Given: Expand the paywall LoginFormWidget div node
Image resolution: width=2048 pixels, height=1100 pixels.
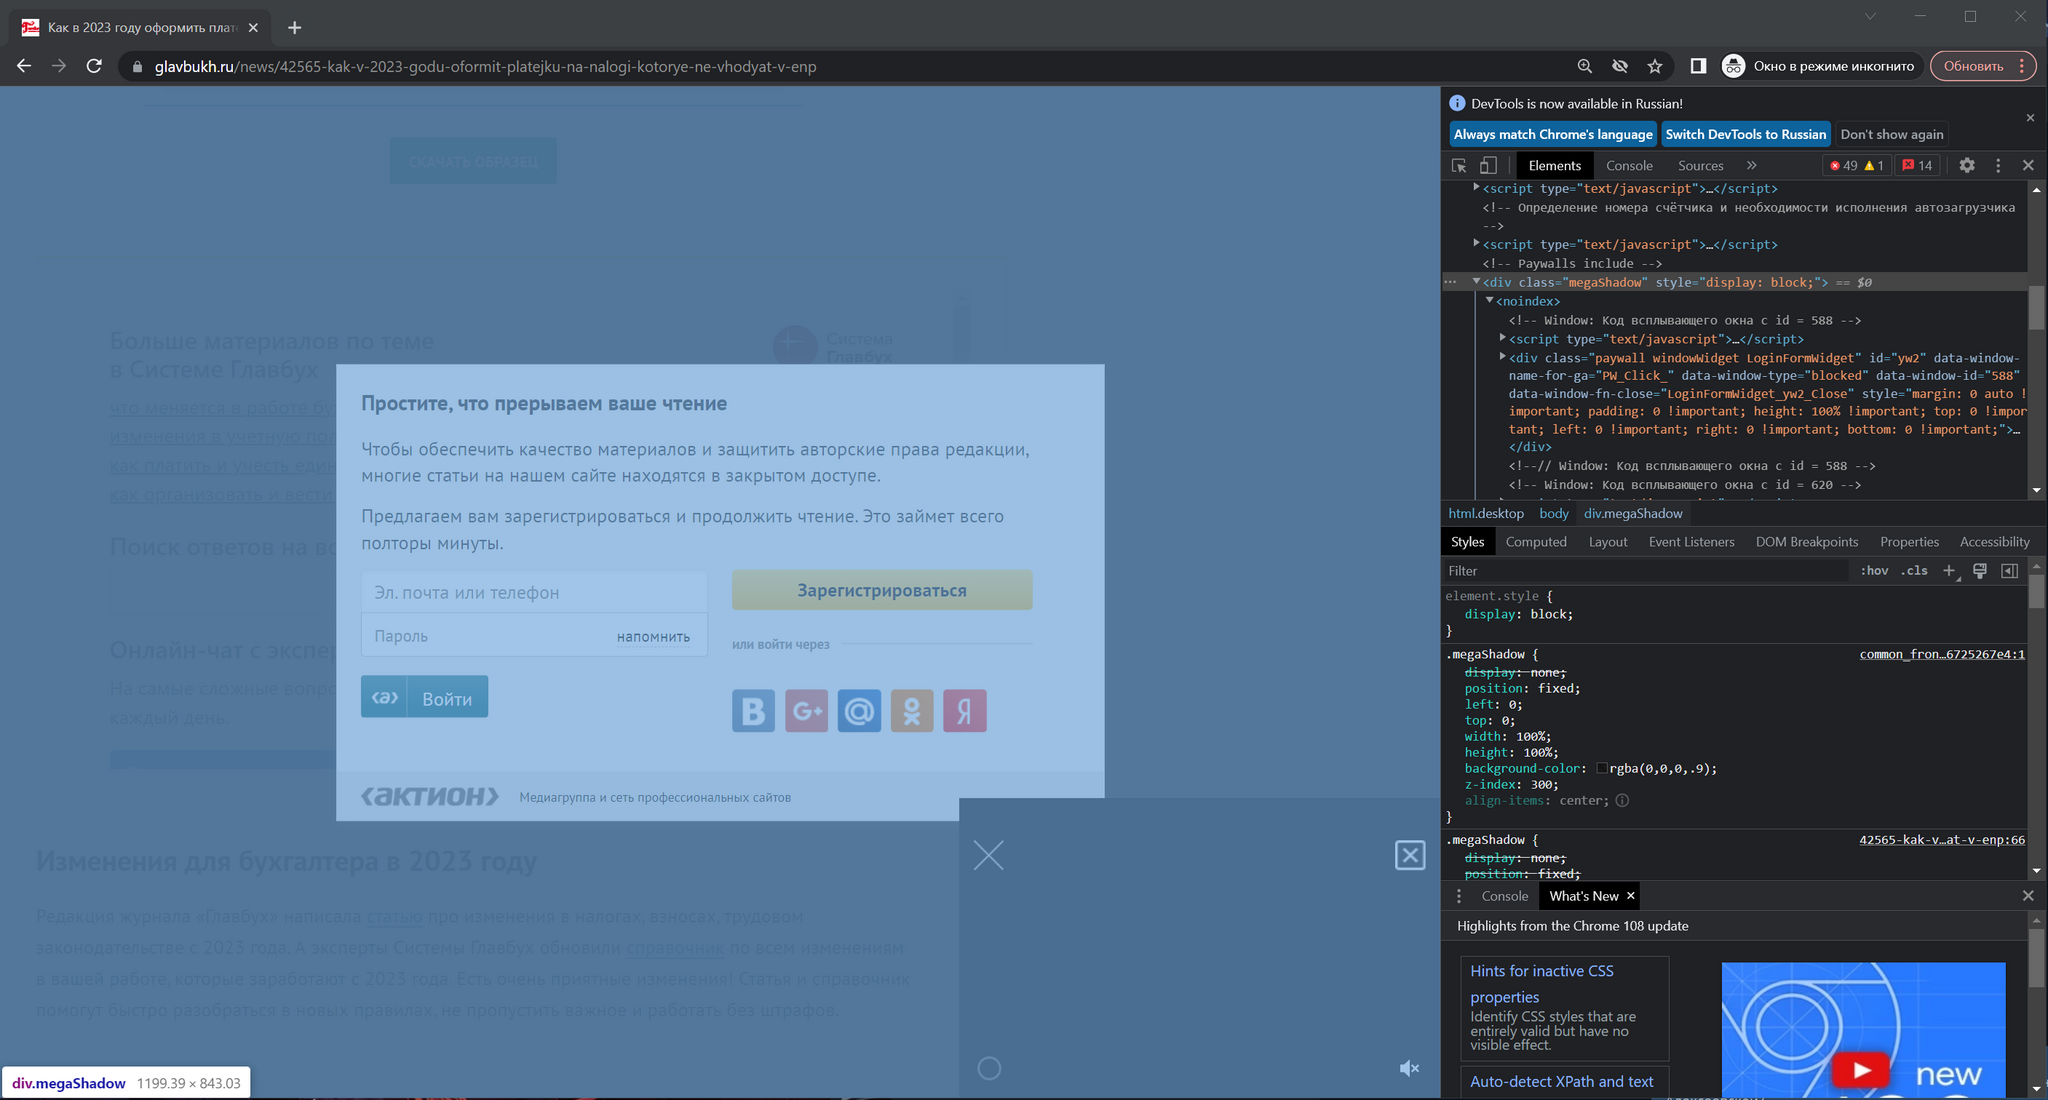Looking at the screenshot, I should point(1502,357).
